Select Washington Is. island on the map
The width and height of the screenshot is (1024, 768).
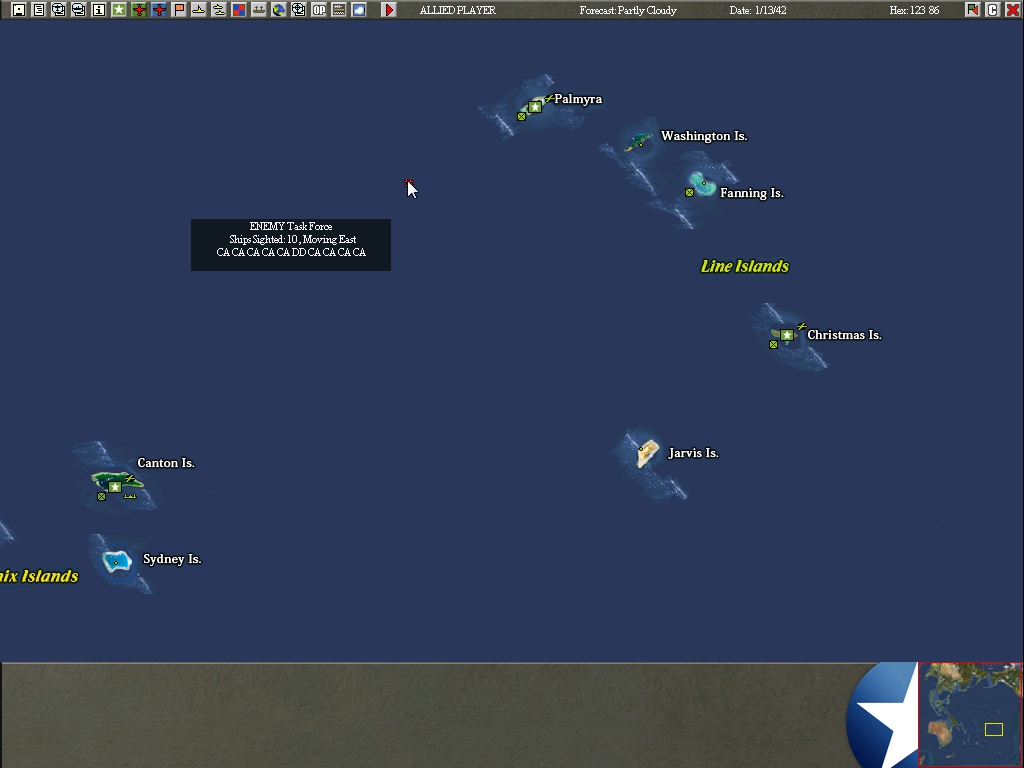click(639, 140)
